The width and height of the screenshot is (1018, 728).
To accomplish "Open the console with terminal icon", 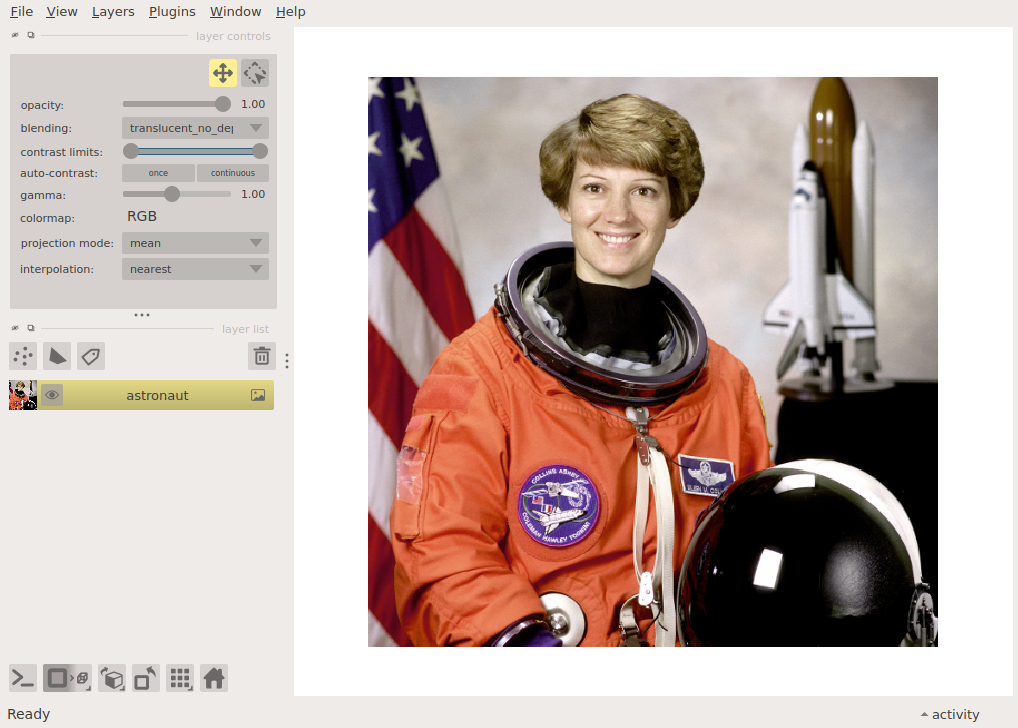I will pos(23,678).
